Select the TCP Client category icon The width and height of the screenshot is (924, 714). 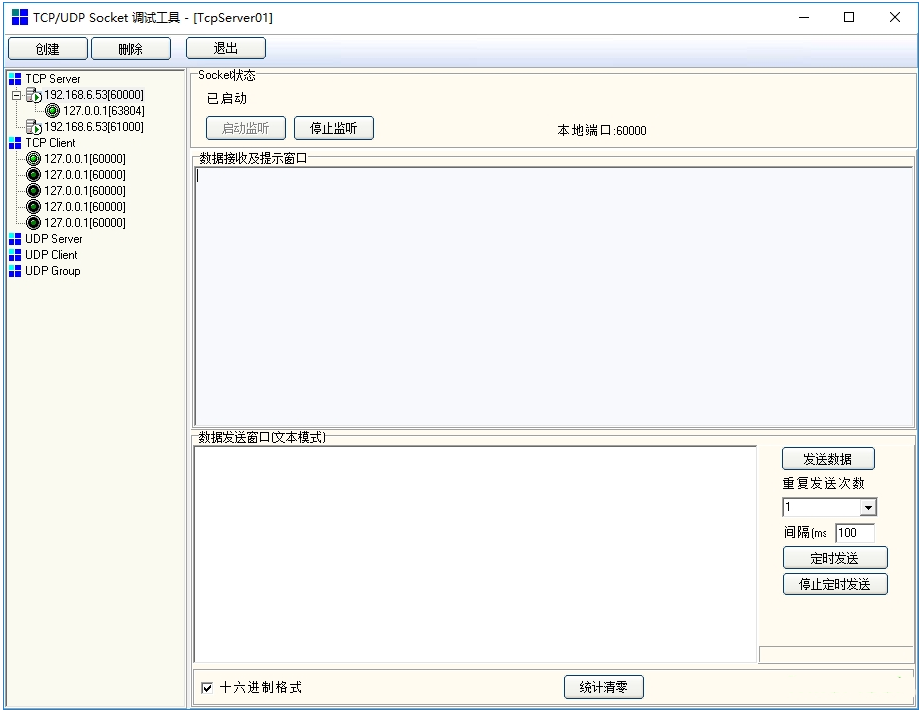14,143
